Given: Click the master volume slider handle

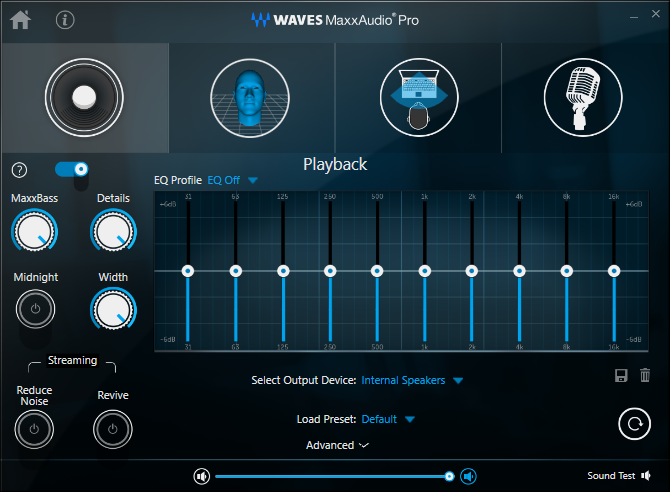Looking at the screenshot, I should [x=449, y=476].
